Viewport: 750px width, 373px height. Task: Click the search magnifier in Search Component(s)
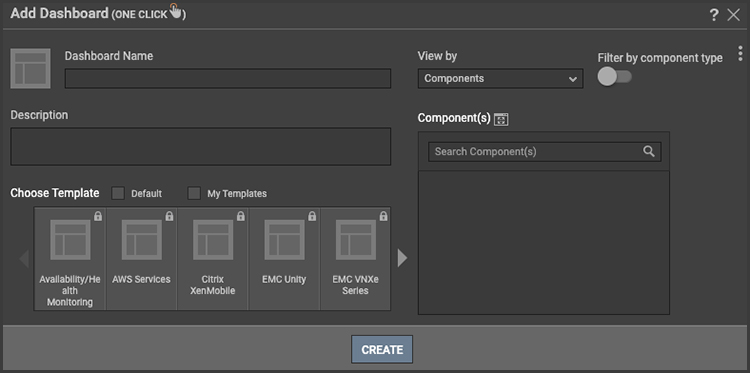point(649,152)
